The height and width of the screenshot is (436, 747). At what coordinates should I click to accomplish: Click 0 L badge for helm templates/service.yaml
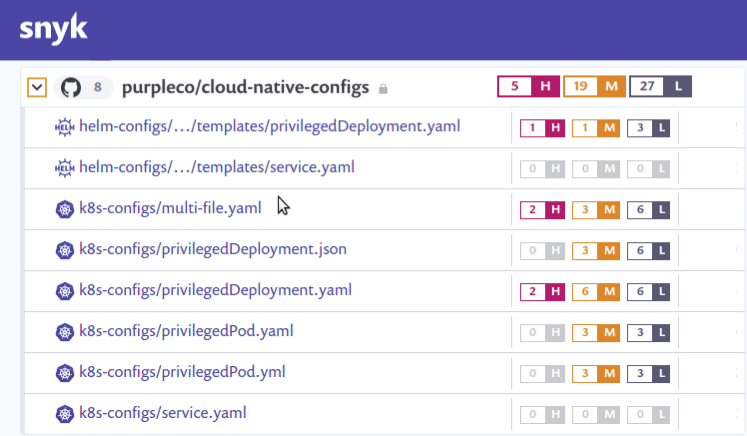pyautogui.click(x=648, y=169)
